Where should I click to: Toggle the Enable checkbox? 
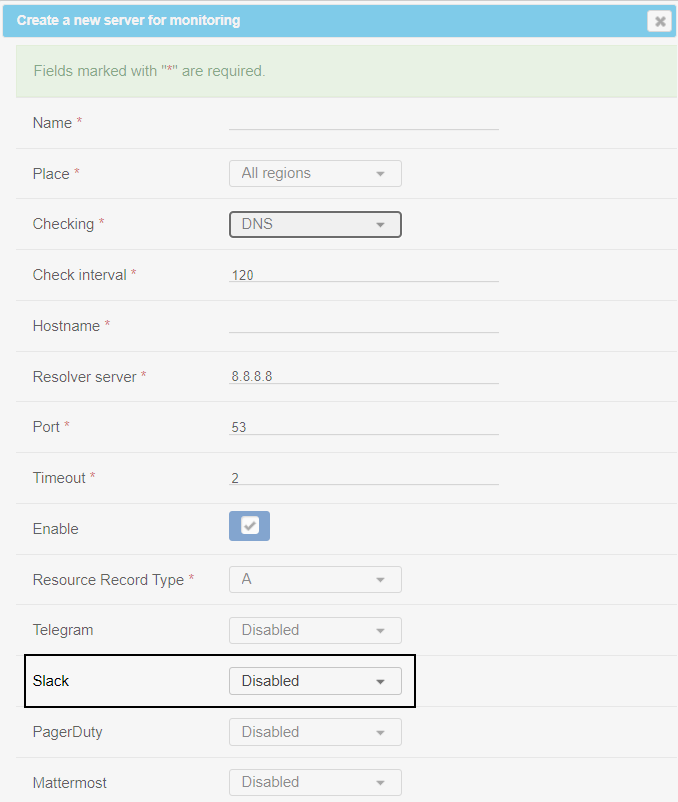(250, 526)
